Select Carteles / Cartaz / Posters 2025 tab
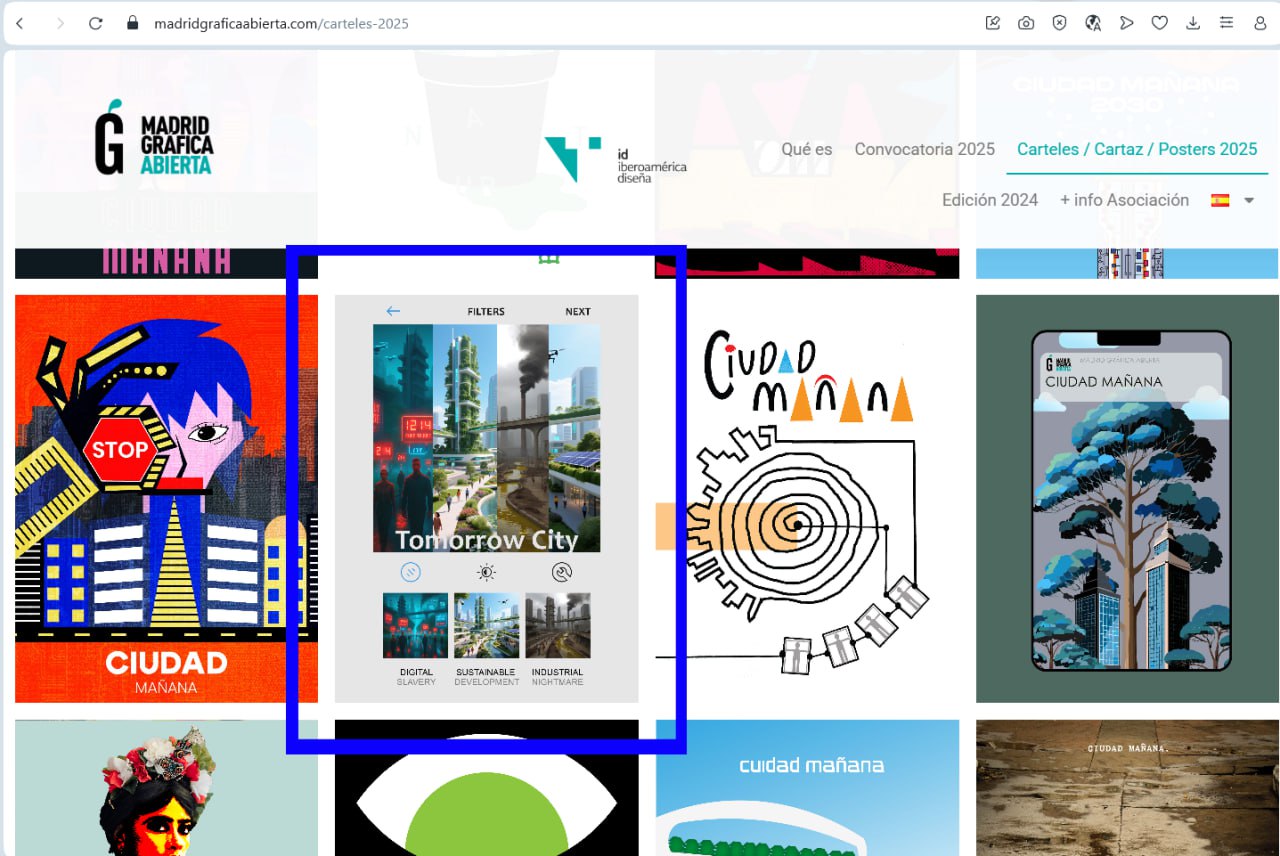Viewport: 1280px width, 856px height. point(1137,149)
